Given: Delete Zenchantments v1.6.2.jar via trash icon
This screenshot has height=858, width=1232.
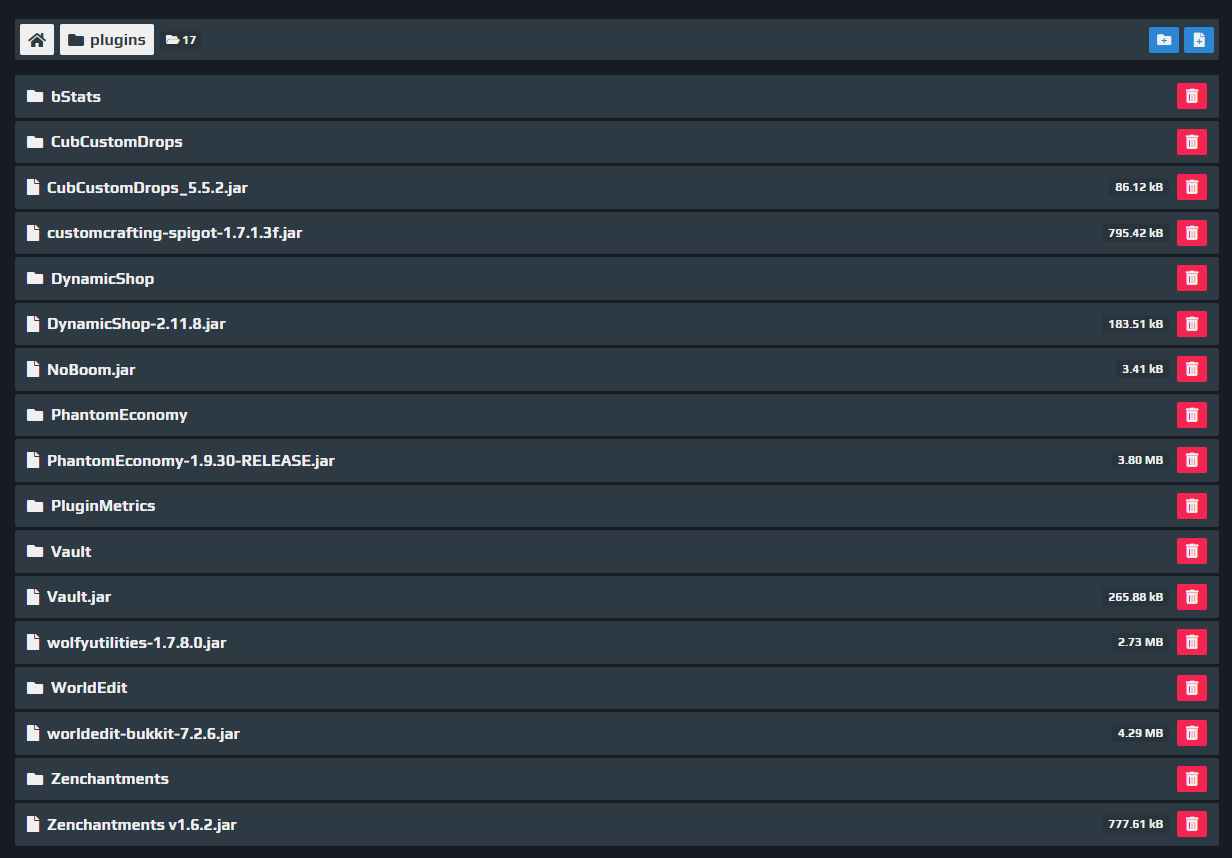Looking at the screenshot, I should (1192, 824).
